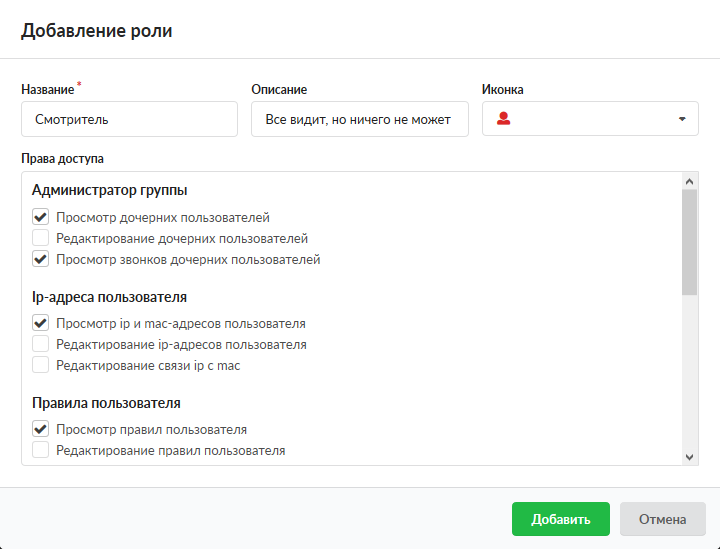This screenshot has width=720, height=549.
Task: Uncheck Просмотр дочерних пользователей checkbox
Action: [41, 217]
